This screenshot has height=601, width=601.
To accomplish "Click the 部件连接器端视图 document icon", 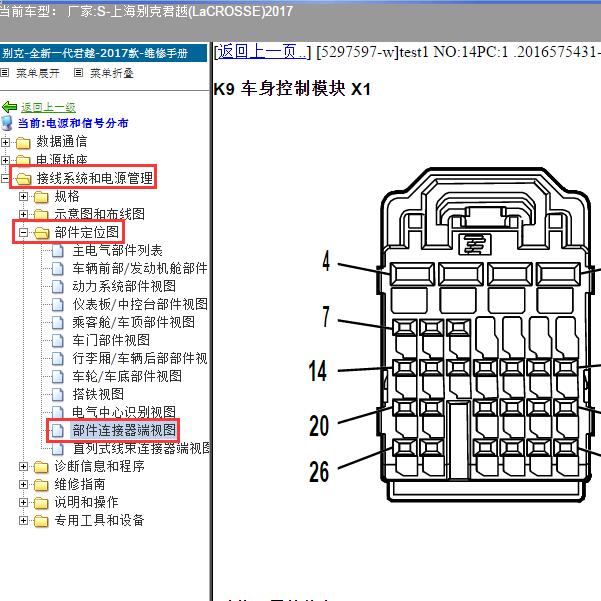I will click(57, 430).
